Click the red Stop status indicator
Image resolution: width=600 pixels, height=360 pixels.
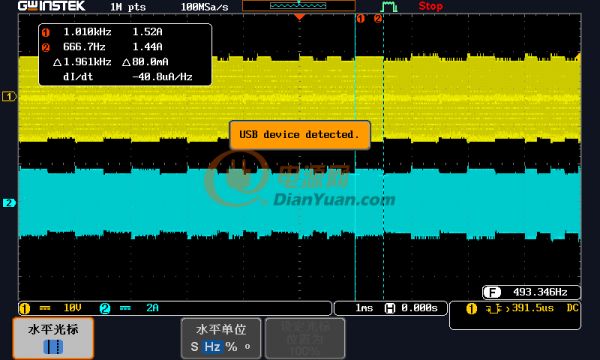click(430, 6)
